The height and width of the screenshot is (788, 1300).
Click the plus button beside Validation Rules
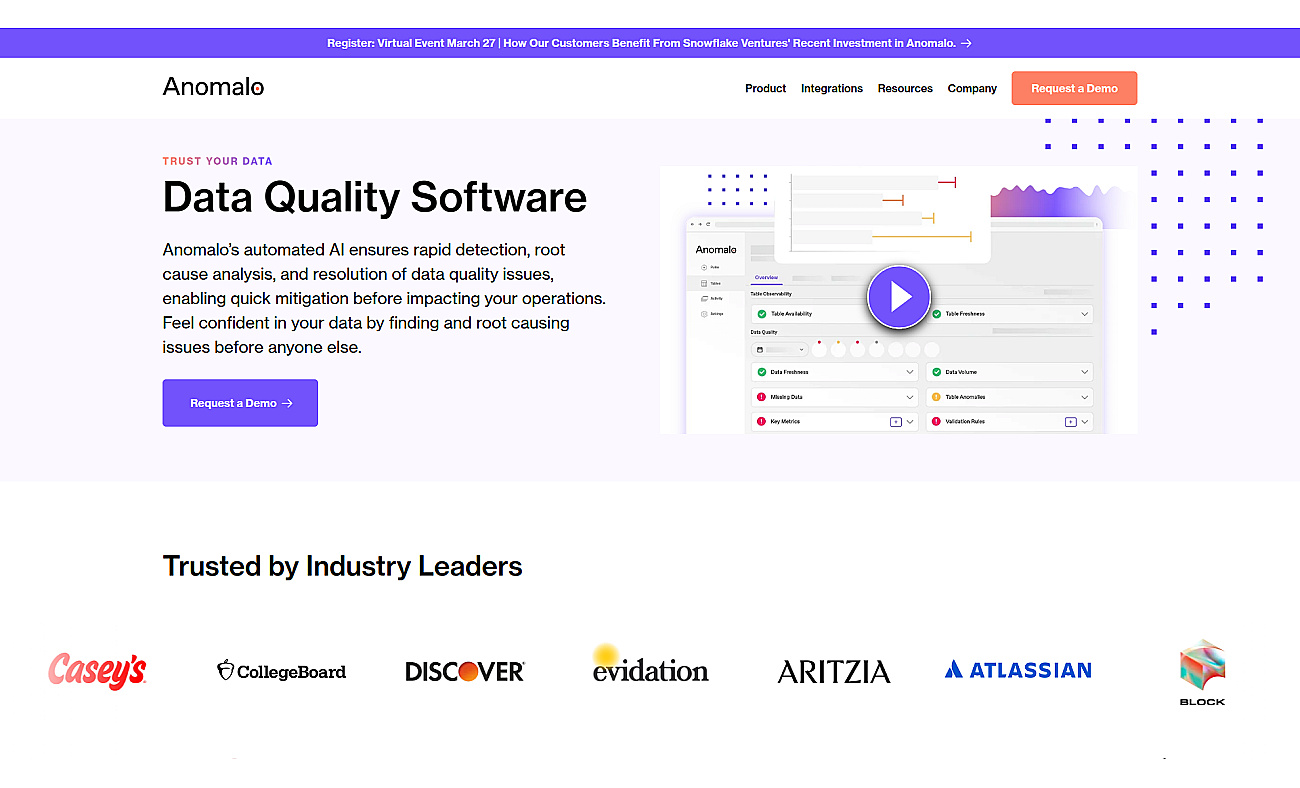[x=1071, y=421]
